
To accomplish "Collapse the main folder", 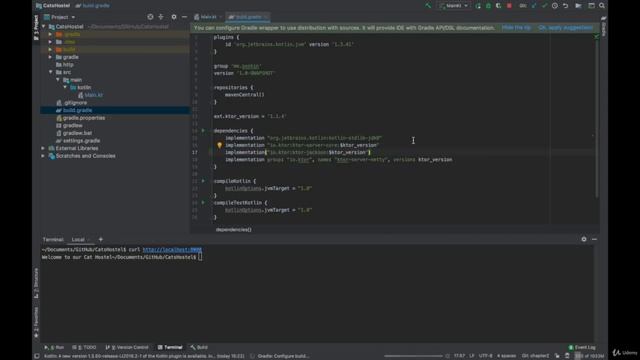I will coord(58,80).
